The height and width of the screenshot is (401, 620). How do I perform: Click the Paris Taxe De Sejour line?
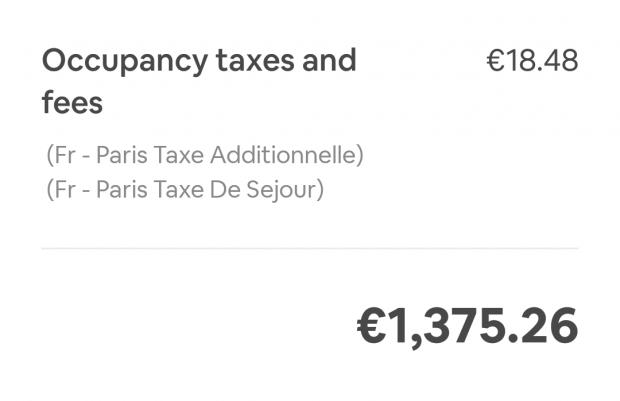click(185, 189)
